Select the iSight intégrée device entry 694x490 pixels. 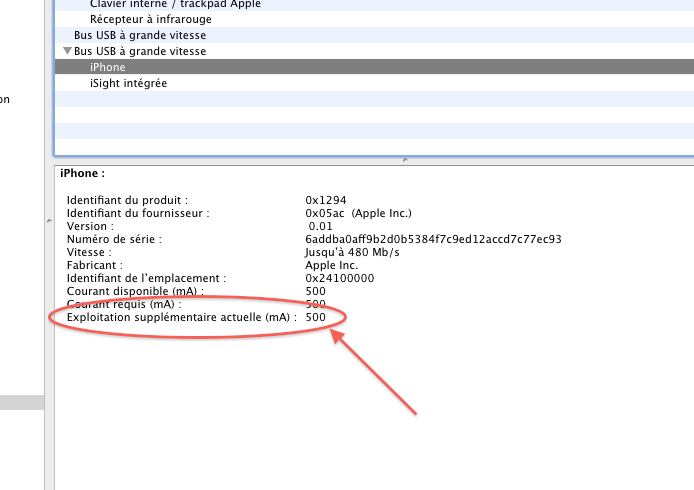click(x=128, y=83)
